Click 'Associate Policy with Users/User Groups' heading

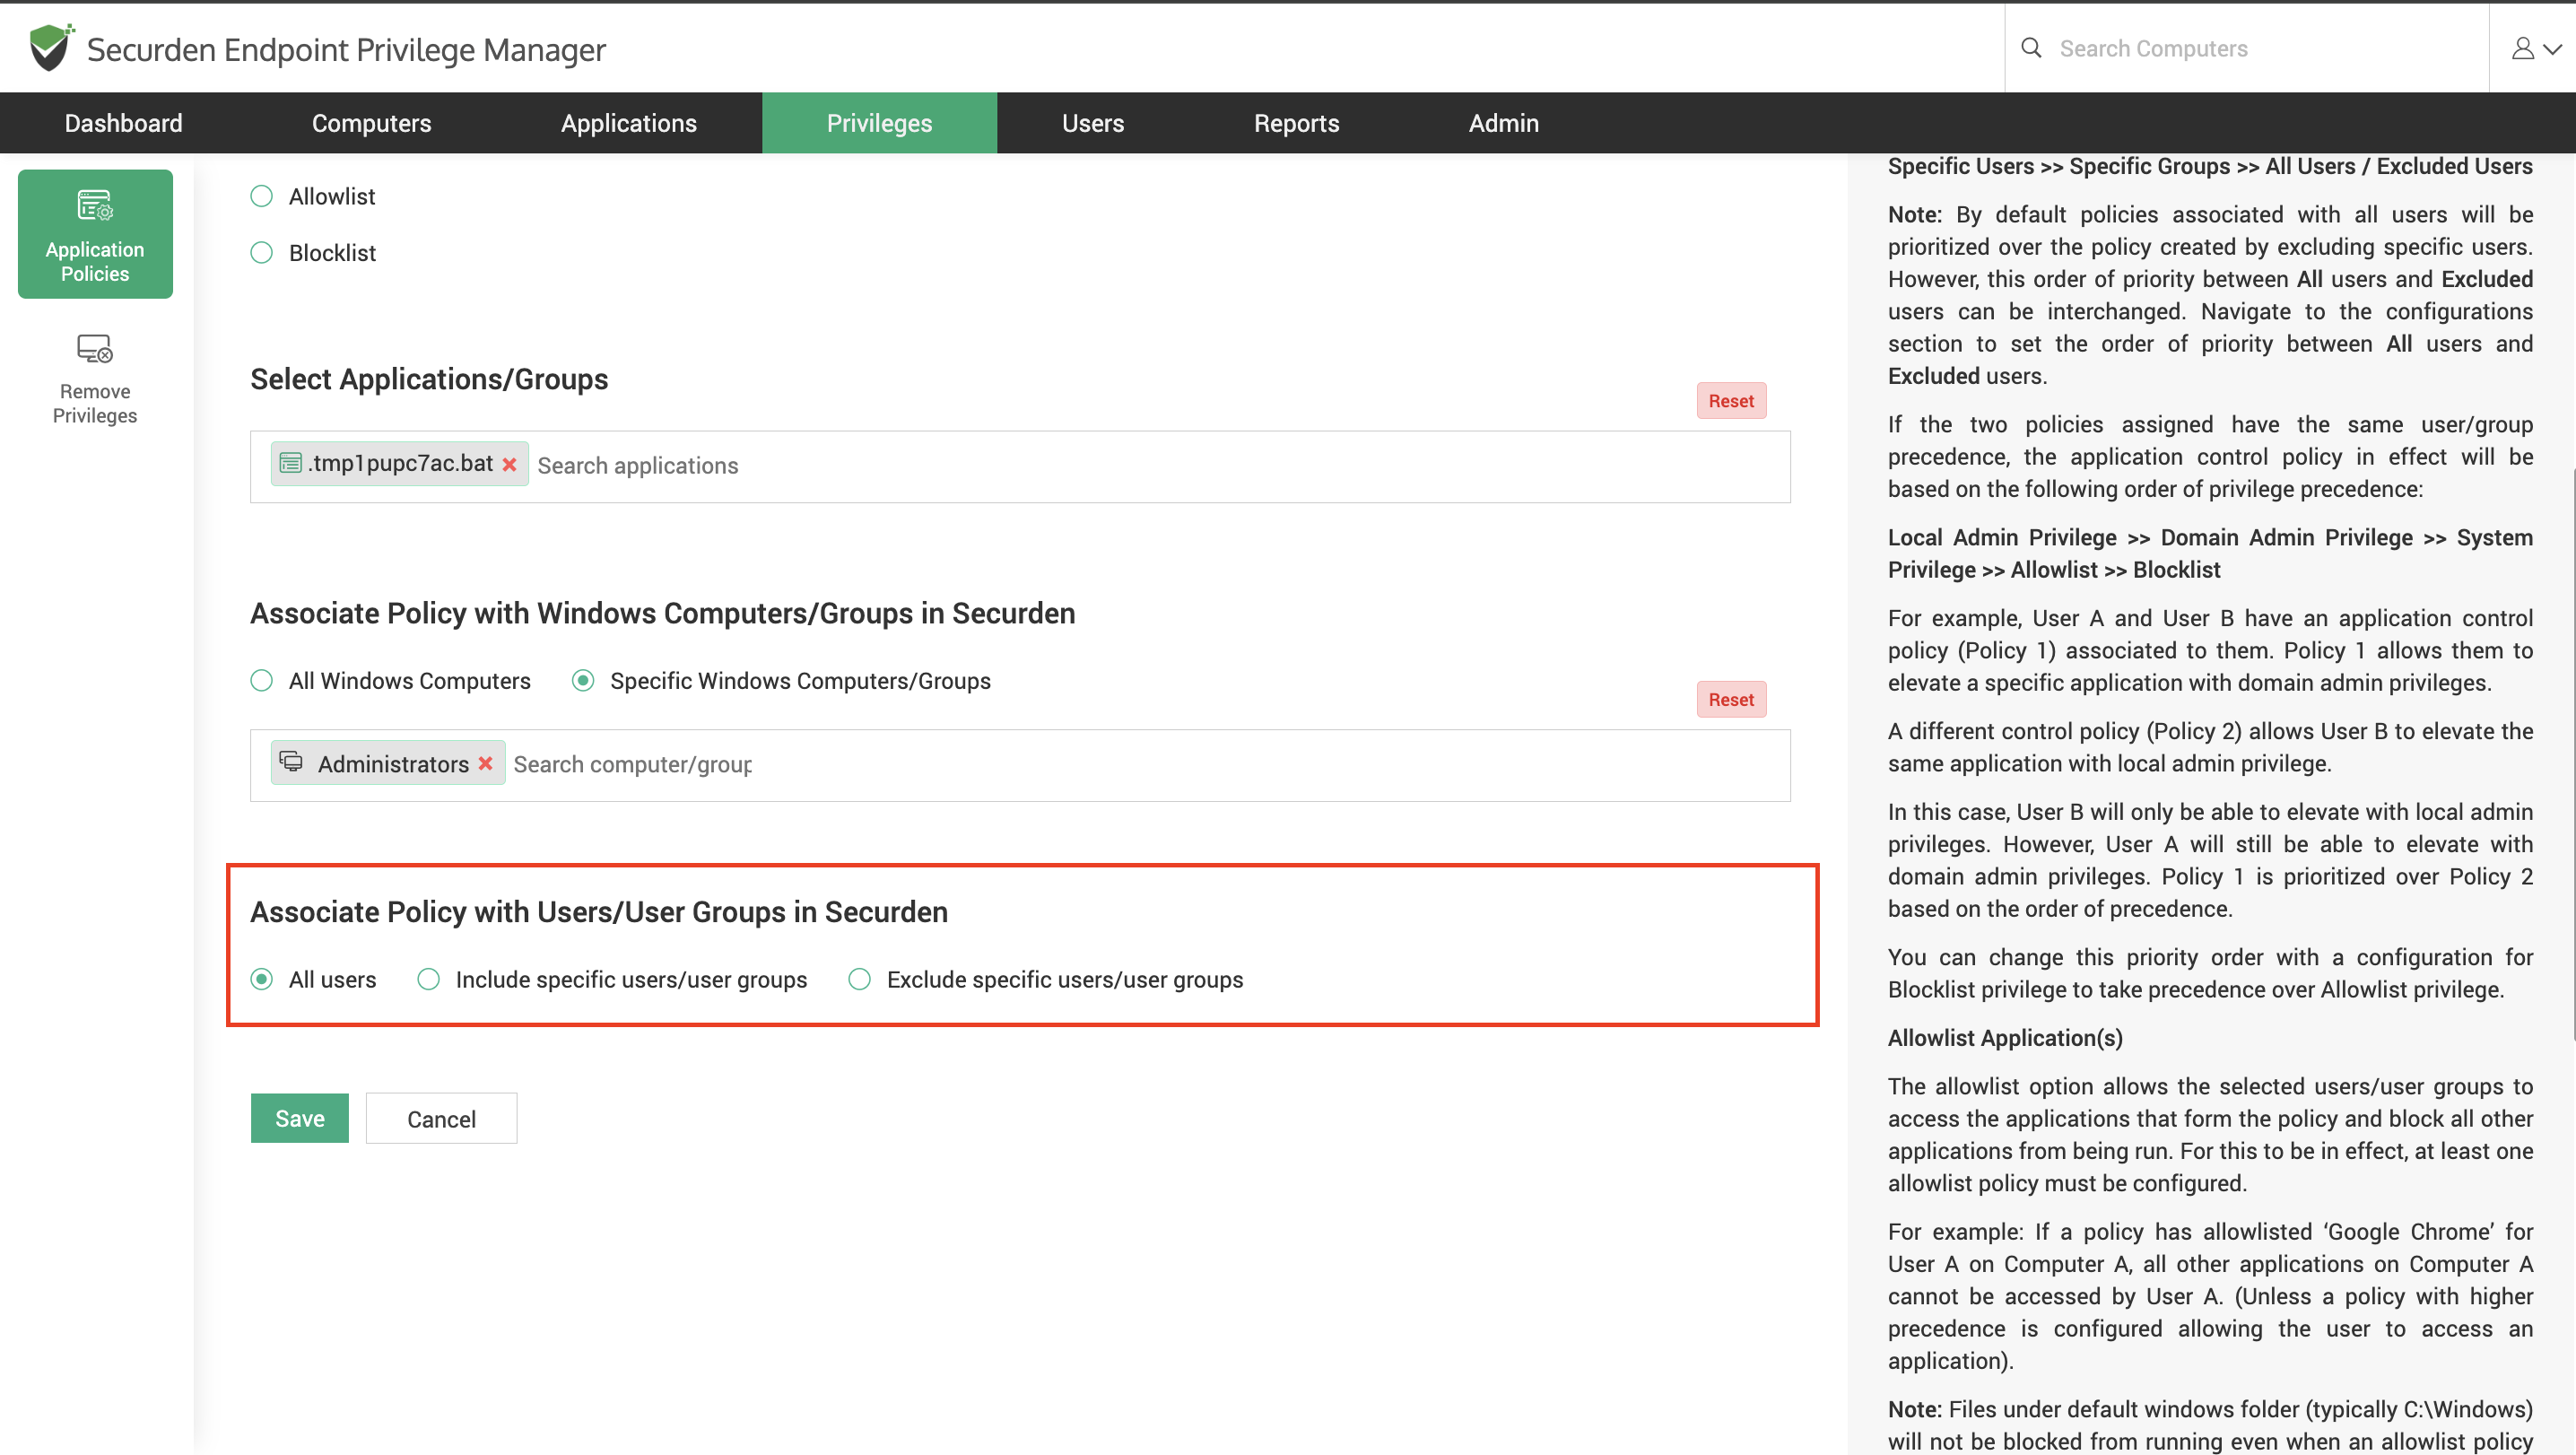pos(599,912)
